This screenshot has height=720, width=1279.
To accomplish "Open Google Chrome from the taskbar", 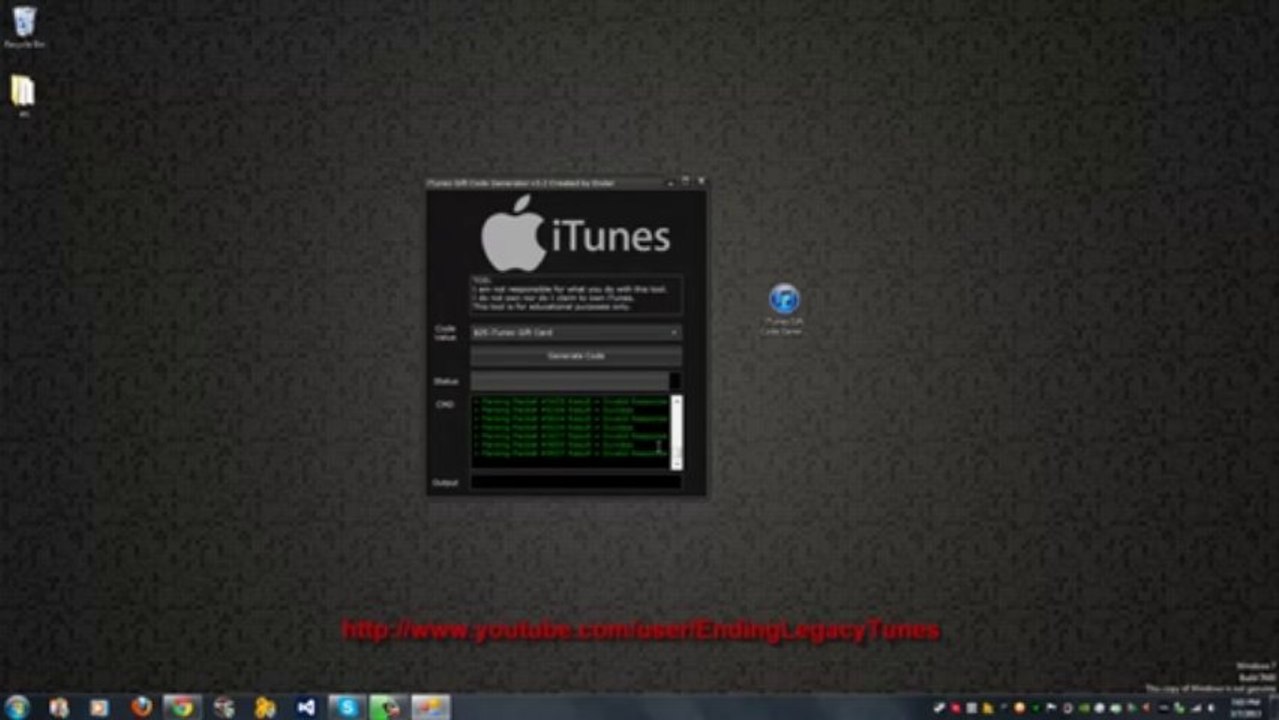I will tap(181, 707).
